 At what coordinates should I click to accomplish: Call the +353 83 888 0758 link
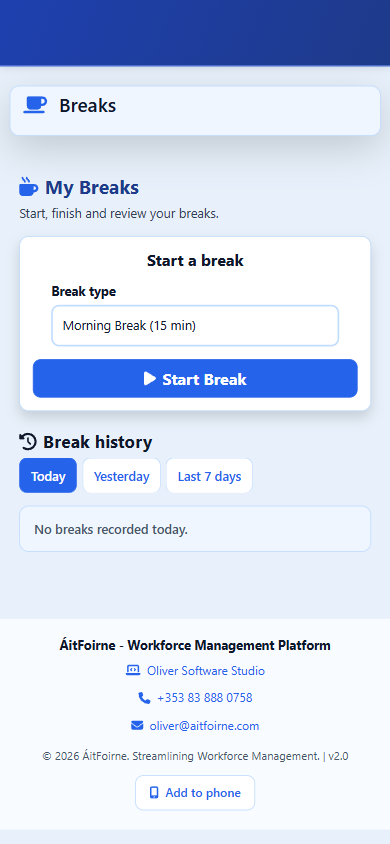[x=205, y=698]
